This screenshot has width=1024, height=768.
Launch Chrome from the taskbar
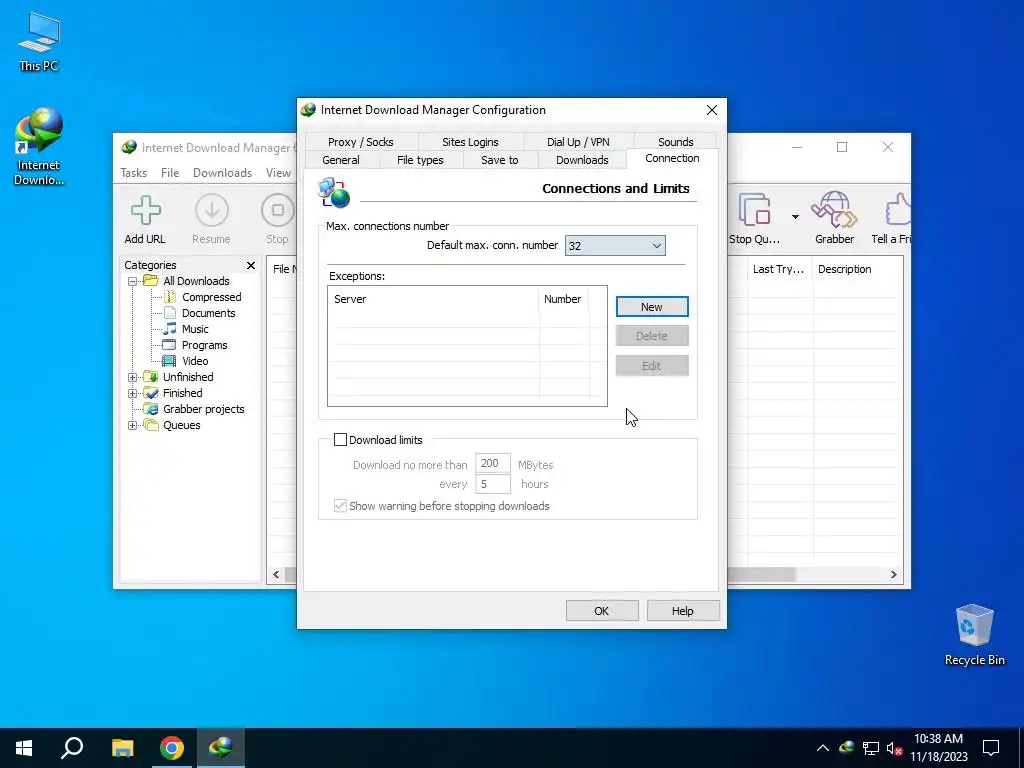pyautogui.click(x=171, y=748)
